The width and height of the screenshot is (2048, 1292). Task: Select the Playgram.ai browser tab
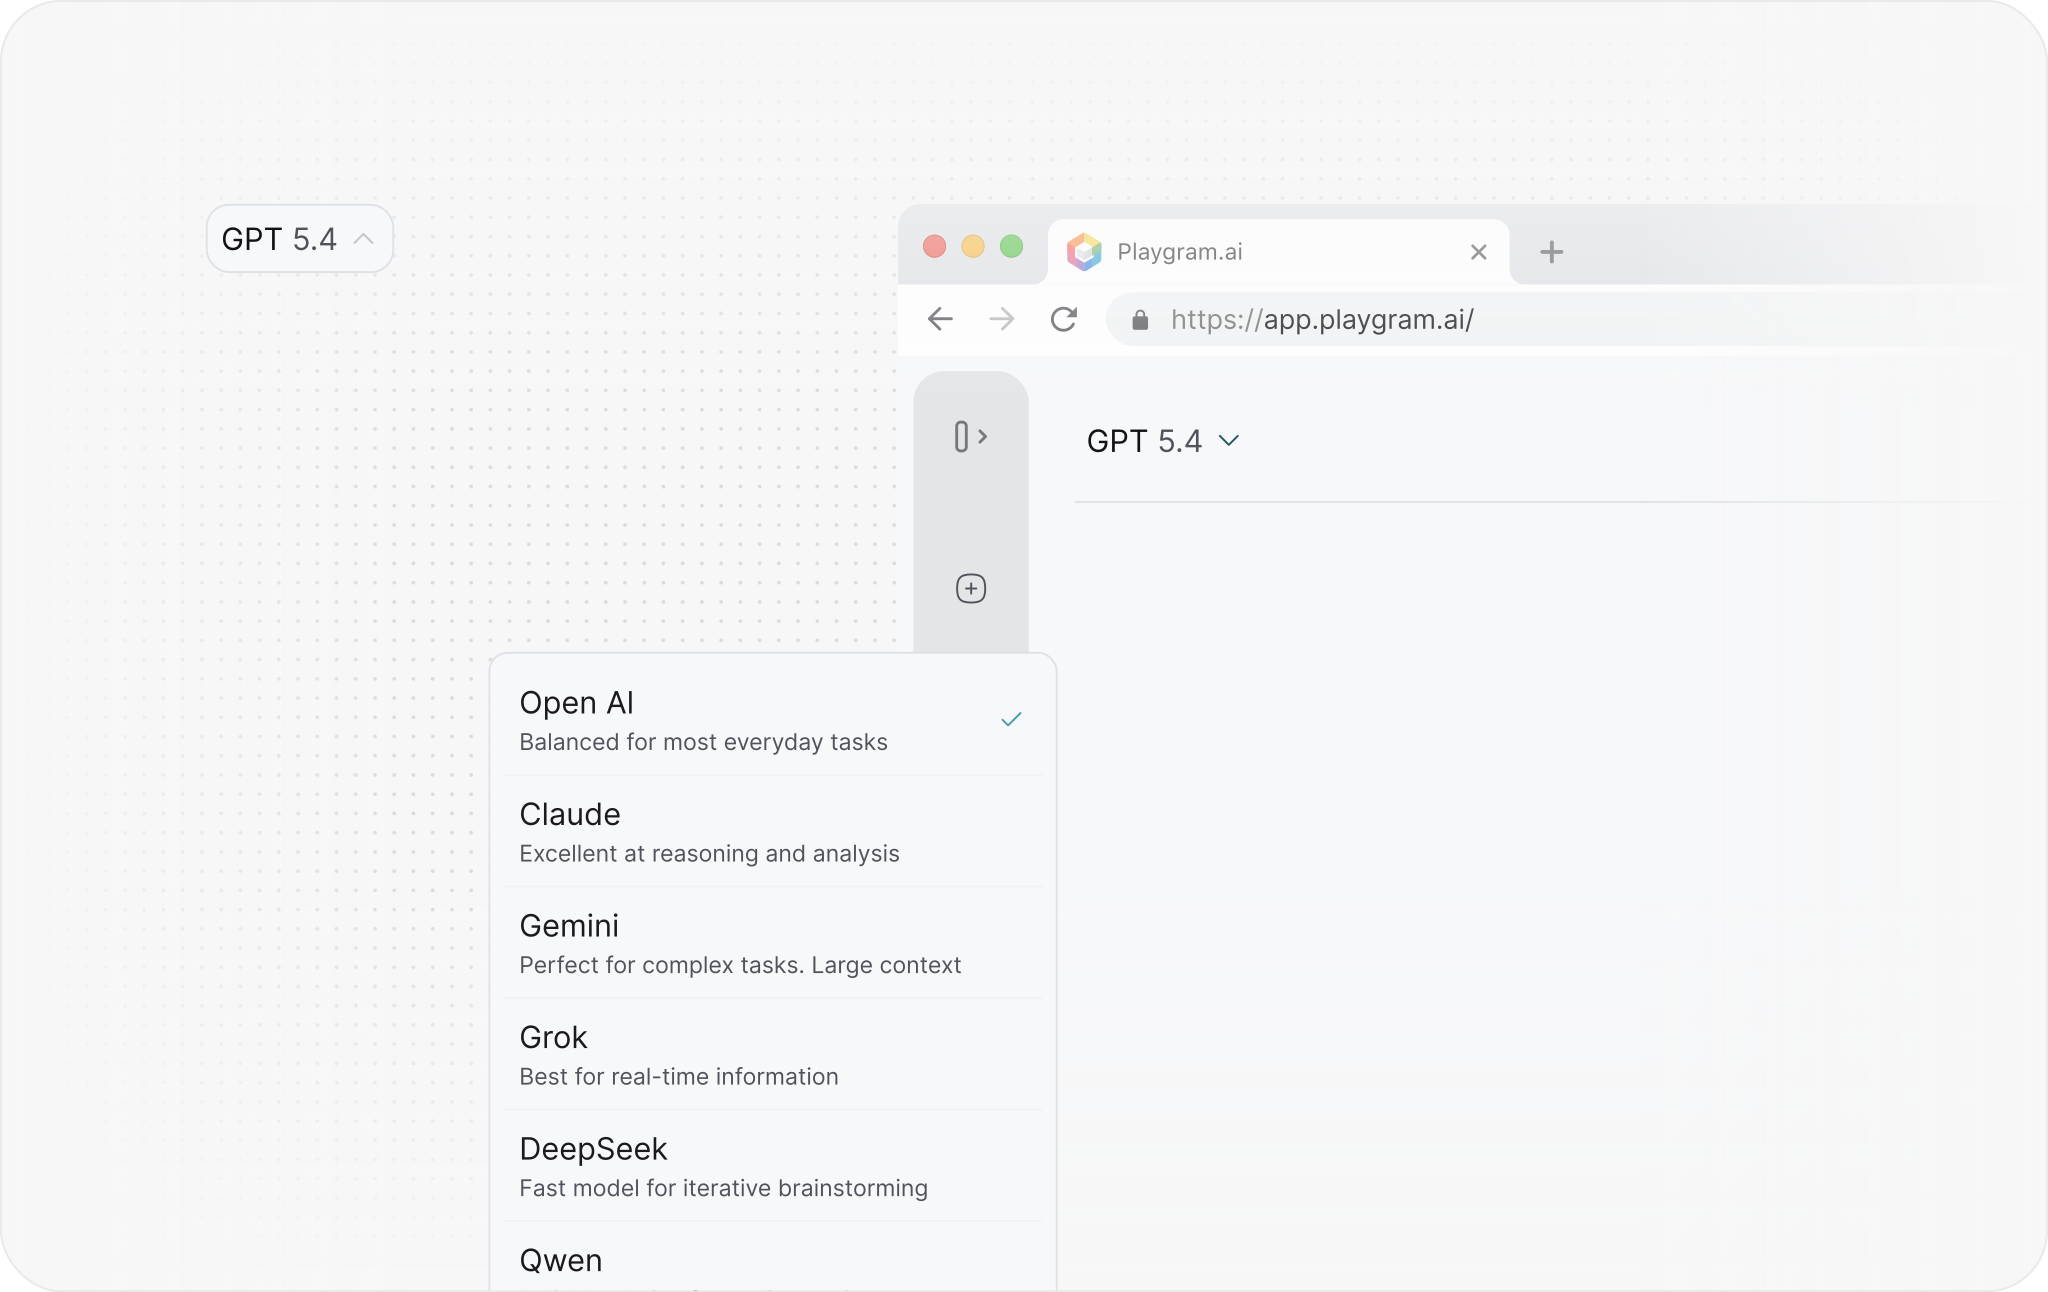pos(1279,252)
